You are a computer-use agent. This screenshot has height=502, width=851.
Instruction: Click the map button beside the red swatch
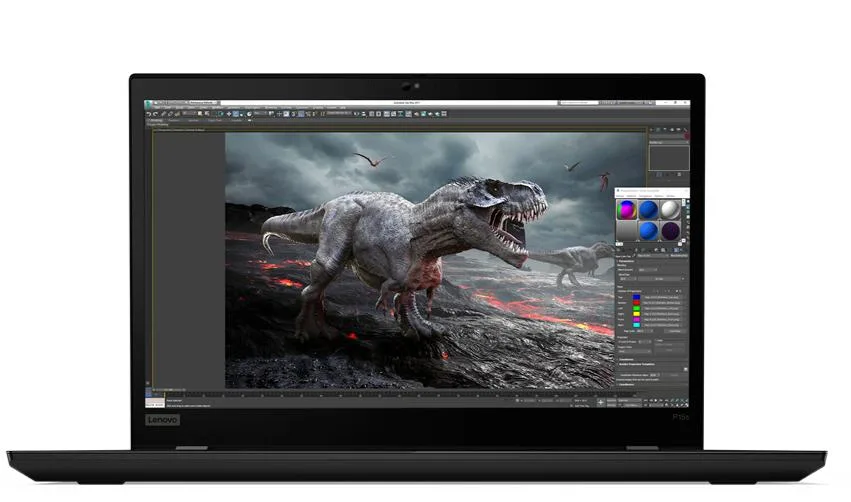[x=662, y=303]
